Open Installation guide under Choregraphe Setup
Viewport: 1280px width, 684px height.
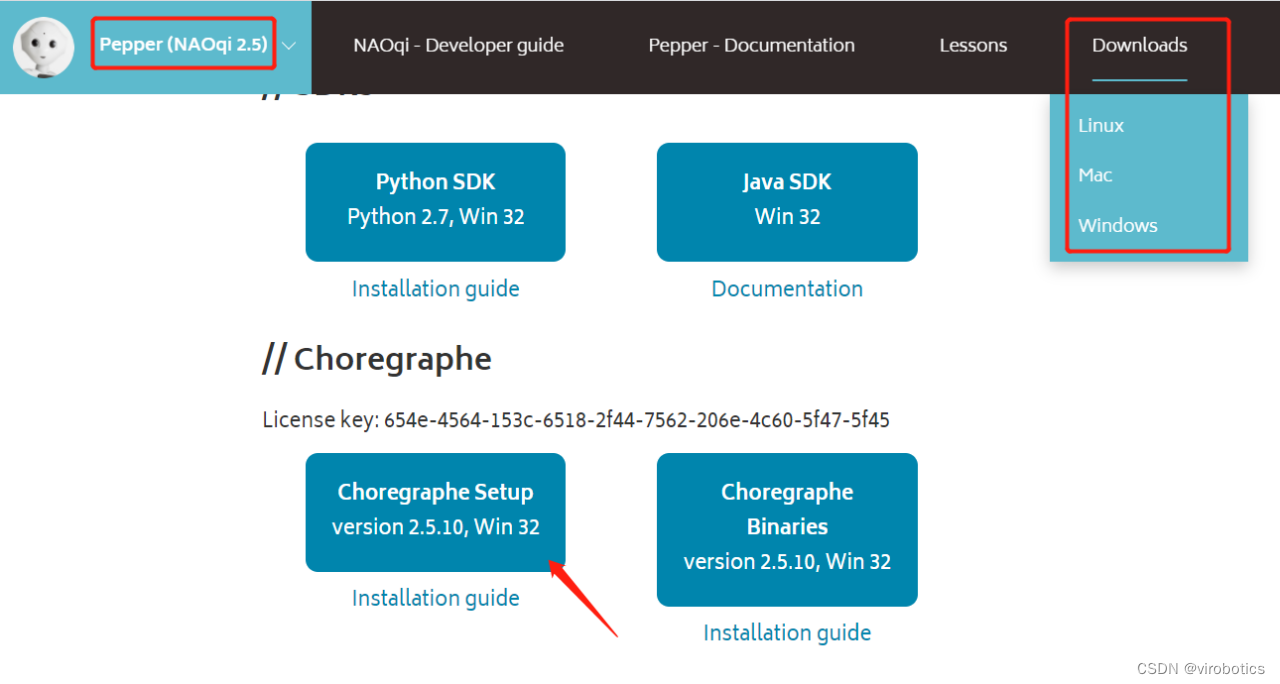(x=435, y=598)
